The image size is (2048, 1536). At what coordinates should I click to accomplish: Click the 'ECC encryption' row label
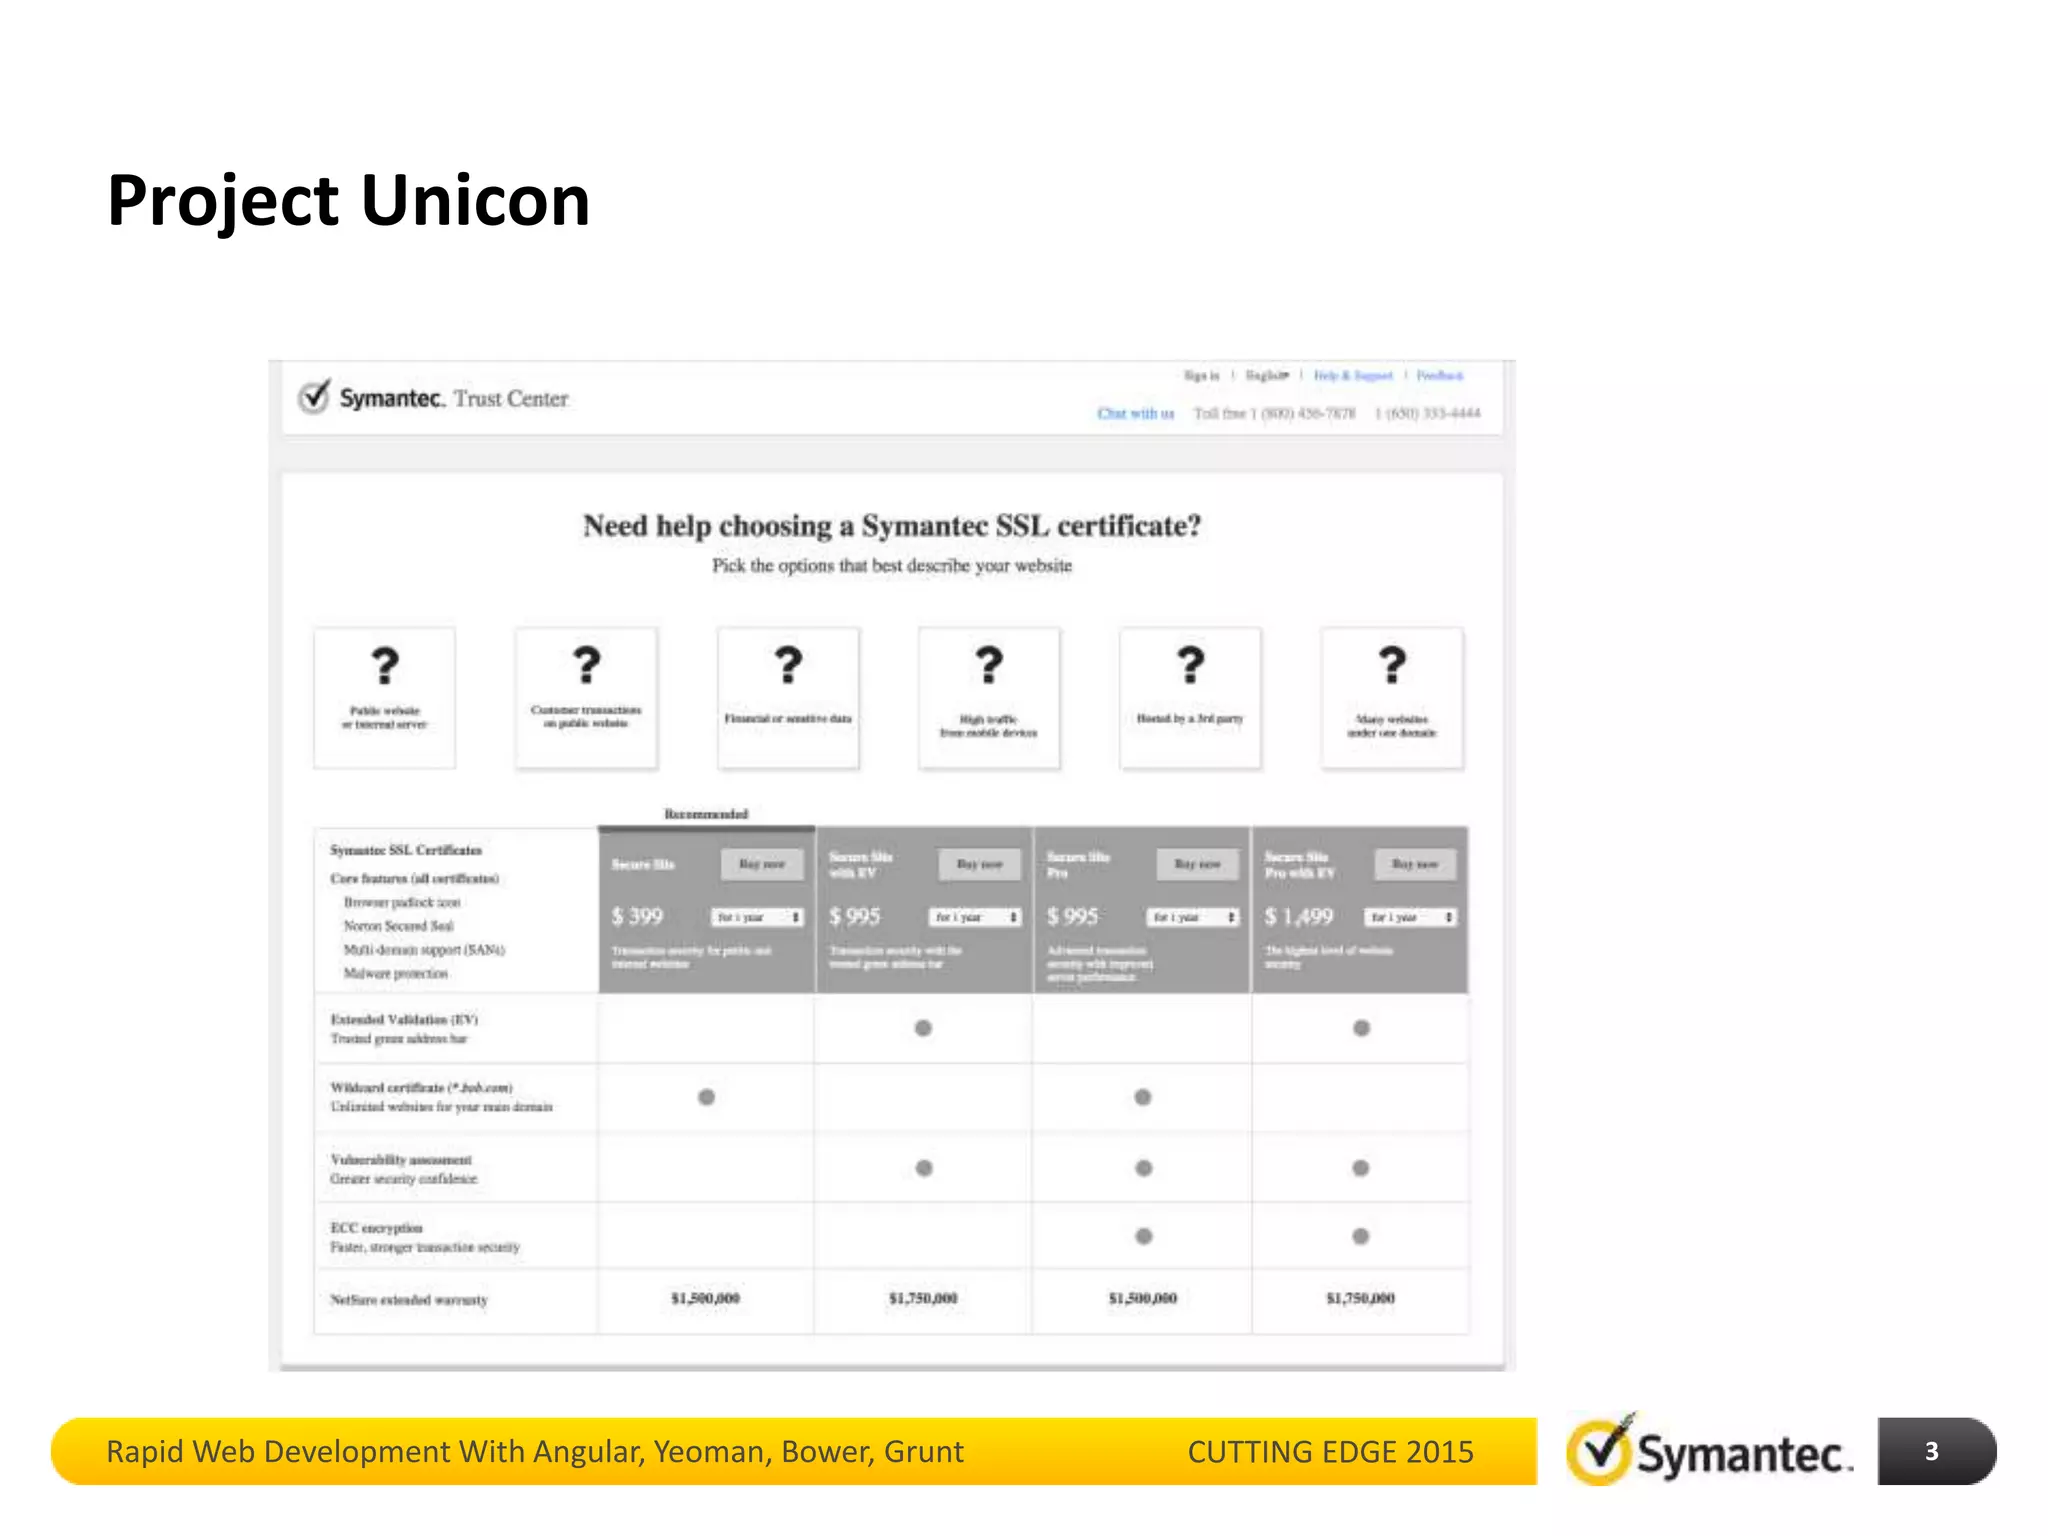[377, 1227]
